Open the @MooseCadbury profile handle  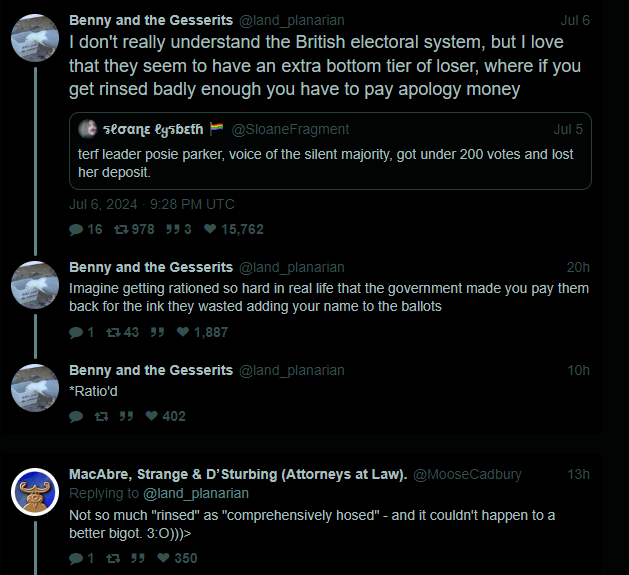coord(467,474)
